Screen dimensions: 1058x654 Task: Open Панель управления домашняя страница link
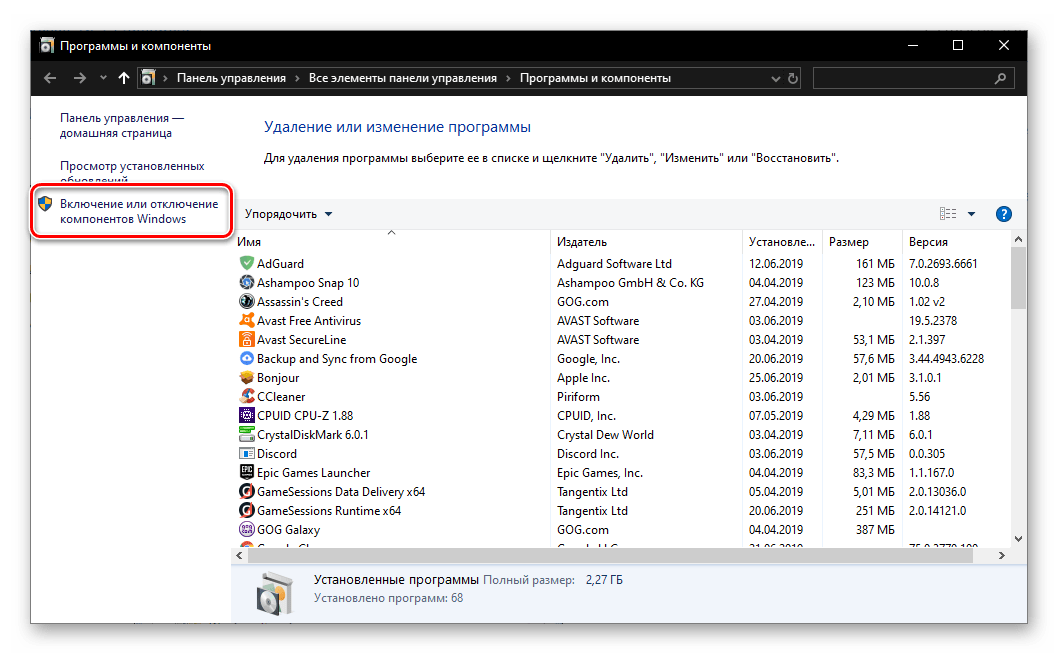(x=120, y=125)
